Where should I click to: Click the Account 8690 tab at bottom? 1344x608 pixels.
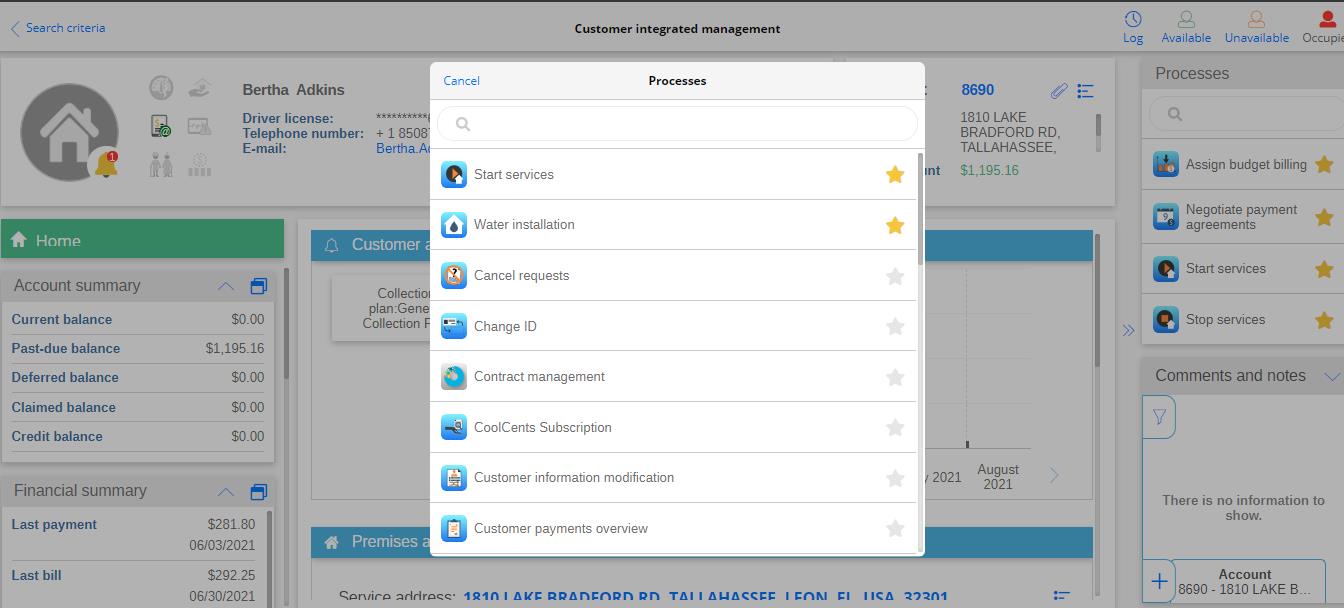(x=1245, y=582)
